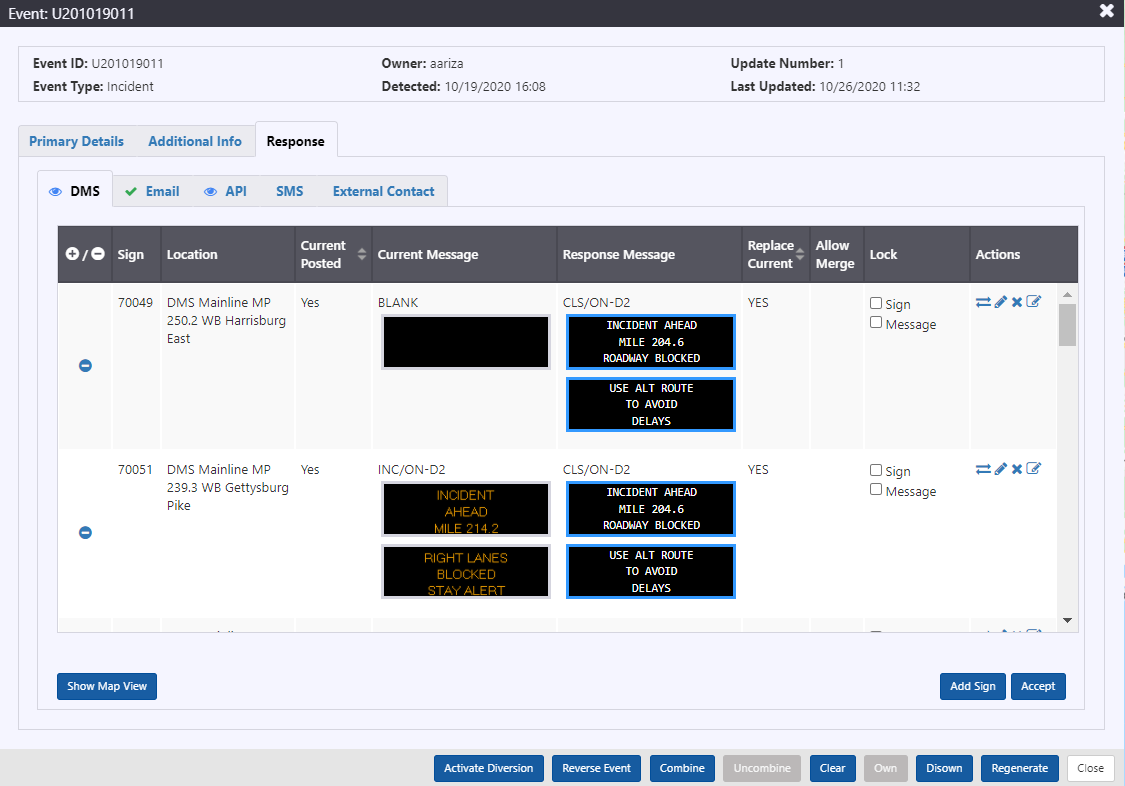This screenshot has width=1125, height=786.
Task: Open the Primary Details tab
Action: click(76, 141)
